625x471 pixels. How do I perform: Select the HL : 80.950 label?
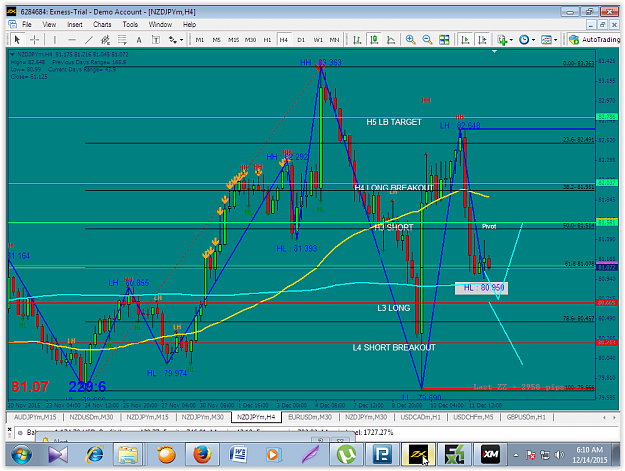482,288
